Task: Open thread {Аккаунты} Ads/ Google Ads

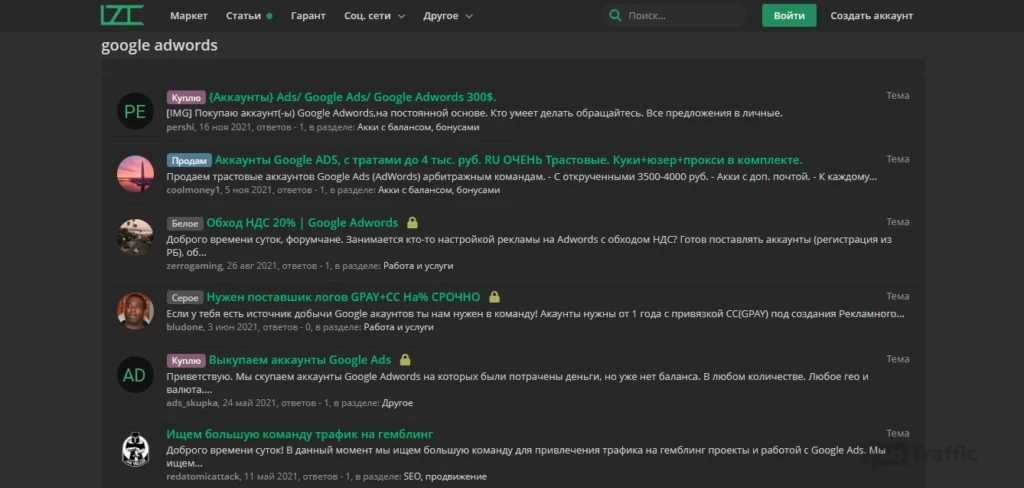Action: point(353,97)
